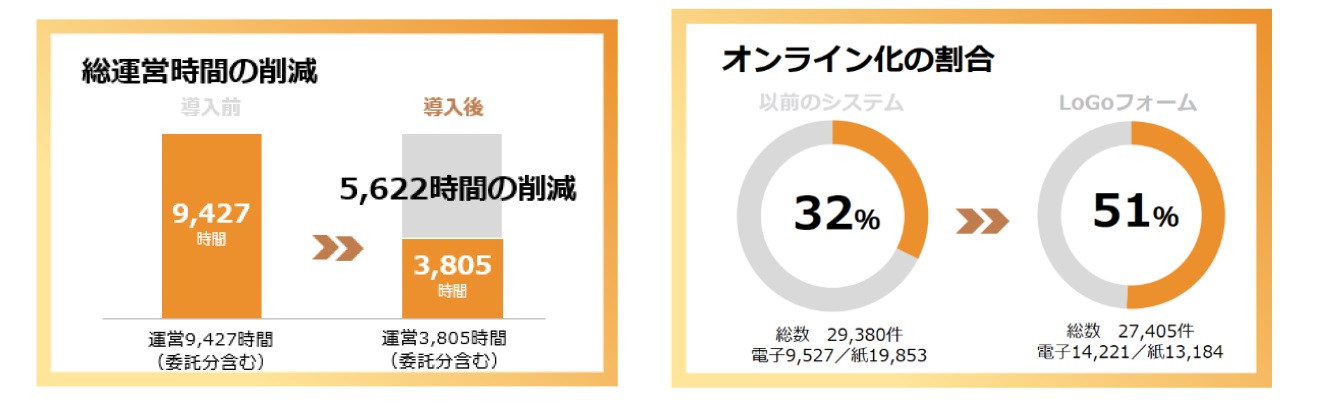Image resolution: width=1322 pixels, height=407 pixels.
Task: Click the 5,622時間の削減 text
Action: point(456,189)
